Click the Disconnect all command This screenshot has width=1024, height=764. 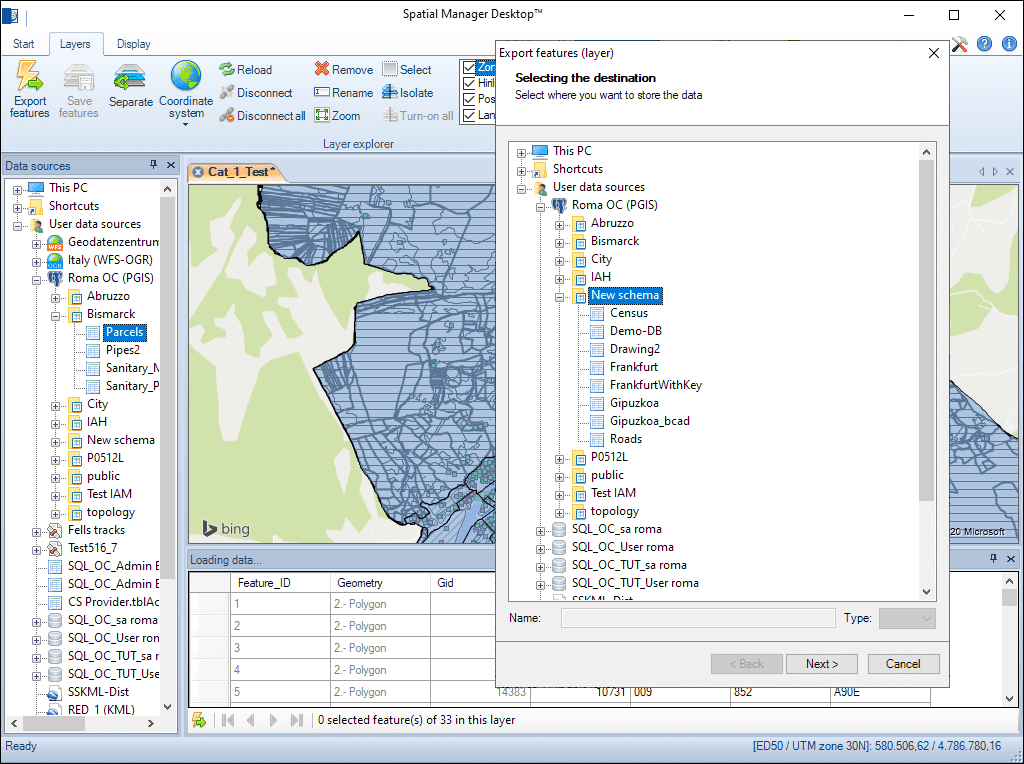pyautogui.click(x=263, y=116)
